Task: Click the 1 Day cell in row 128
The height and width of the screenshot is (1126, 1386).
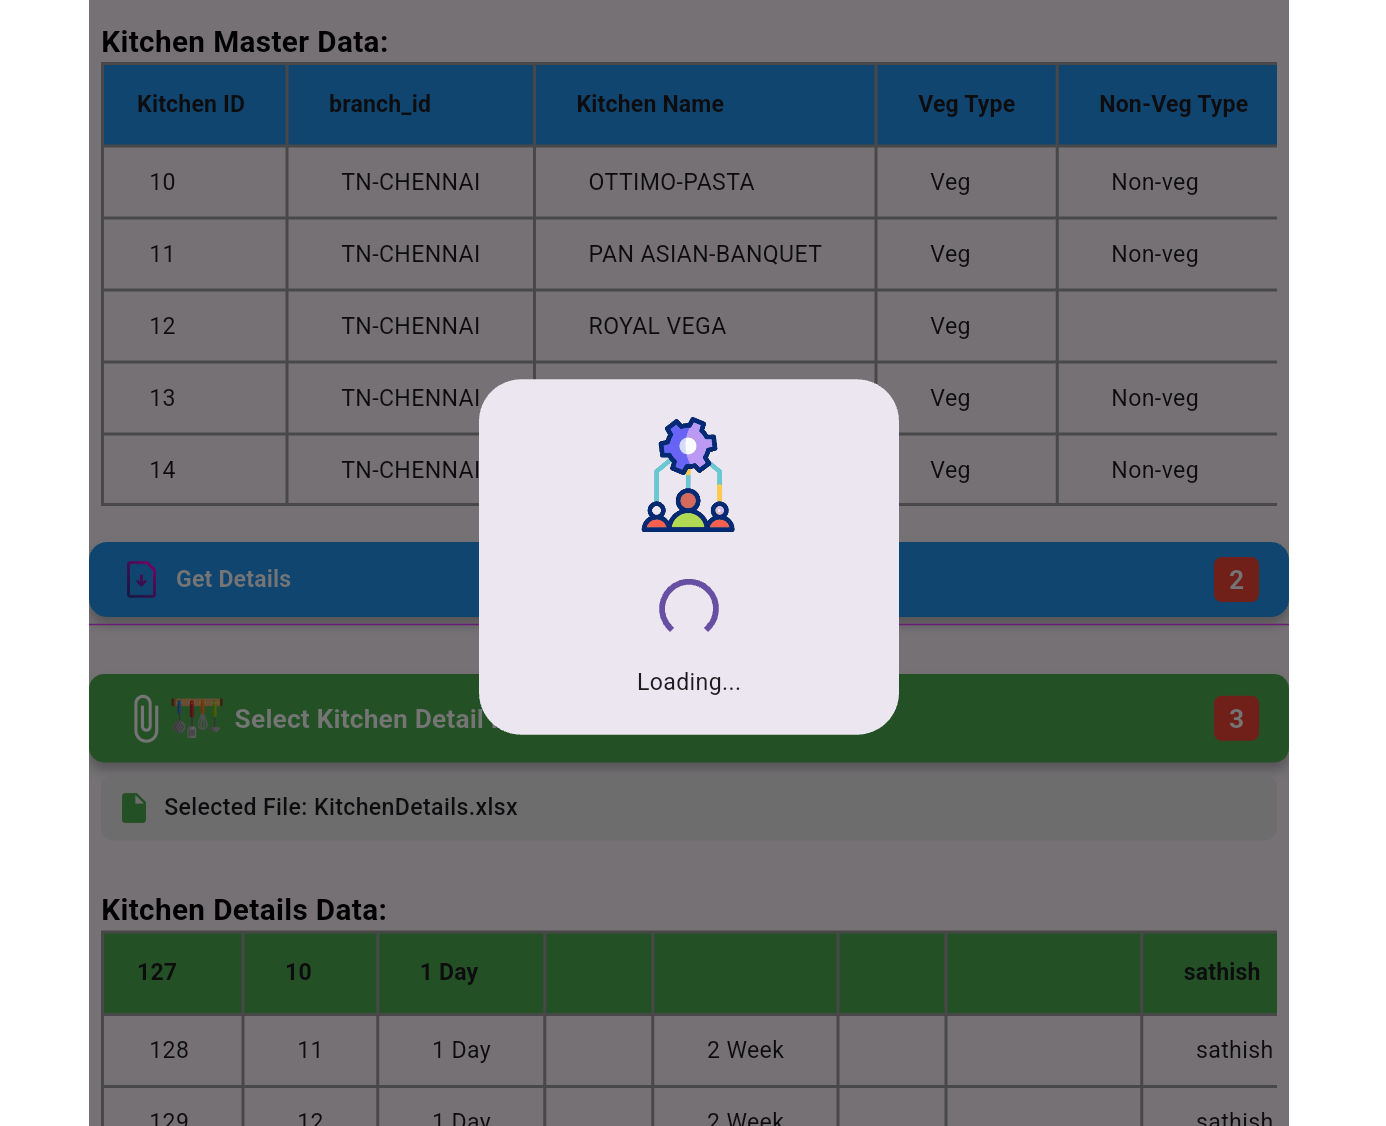Action: click(461, 1050)
